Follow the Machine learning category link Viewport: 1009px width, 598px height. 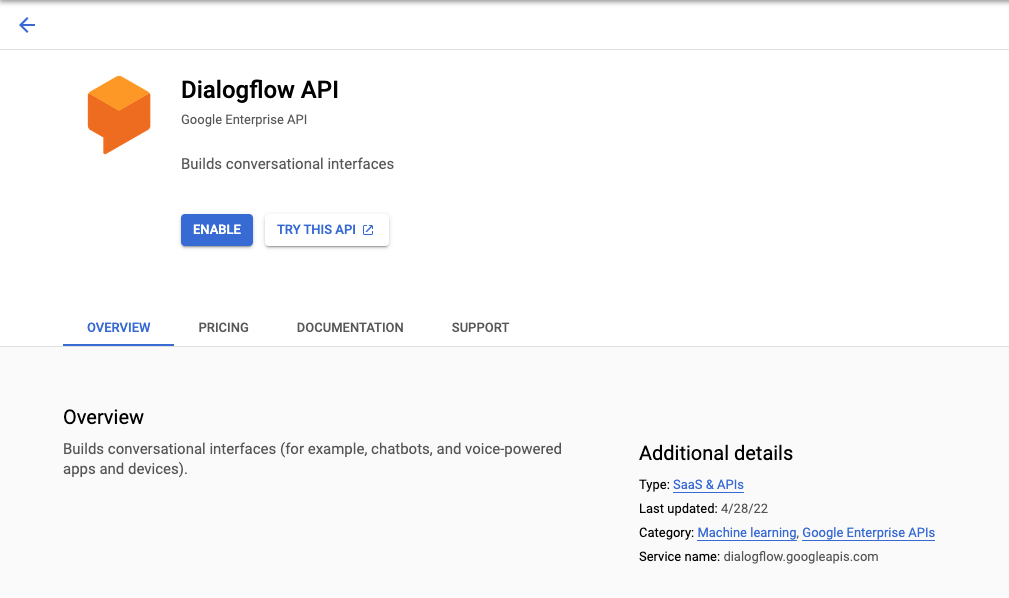[746, 532]
